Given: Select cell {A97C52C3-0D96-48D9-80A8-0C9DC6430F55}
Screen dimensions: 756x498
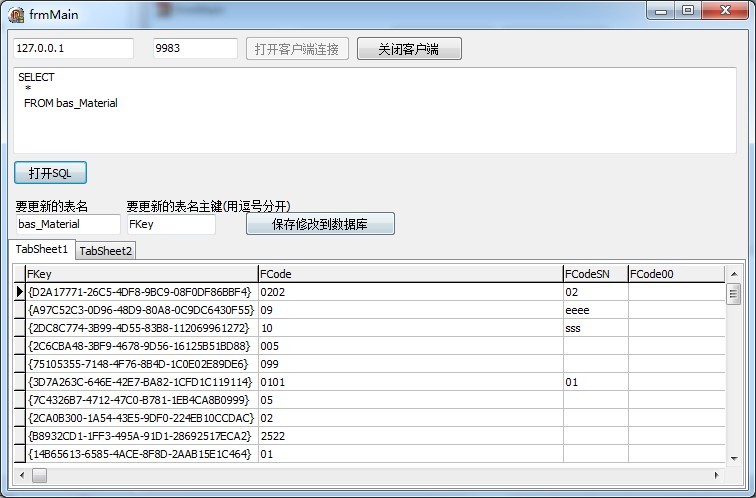Looking at the screenshot, I should click(142, 310).
